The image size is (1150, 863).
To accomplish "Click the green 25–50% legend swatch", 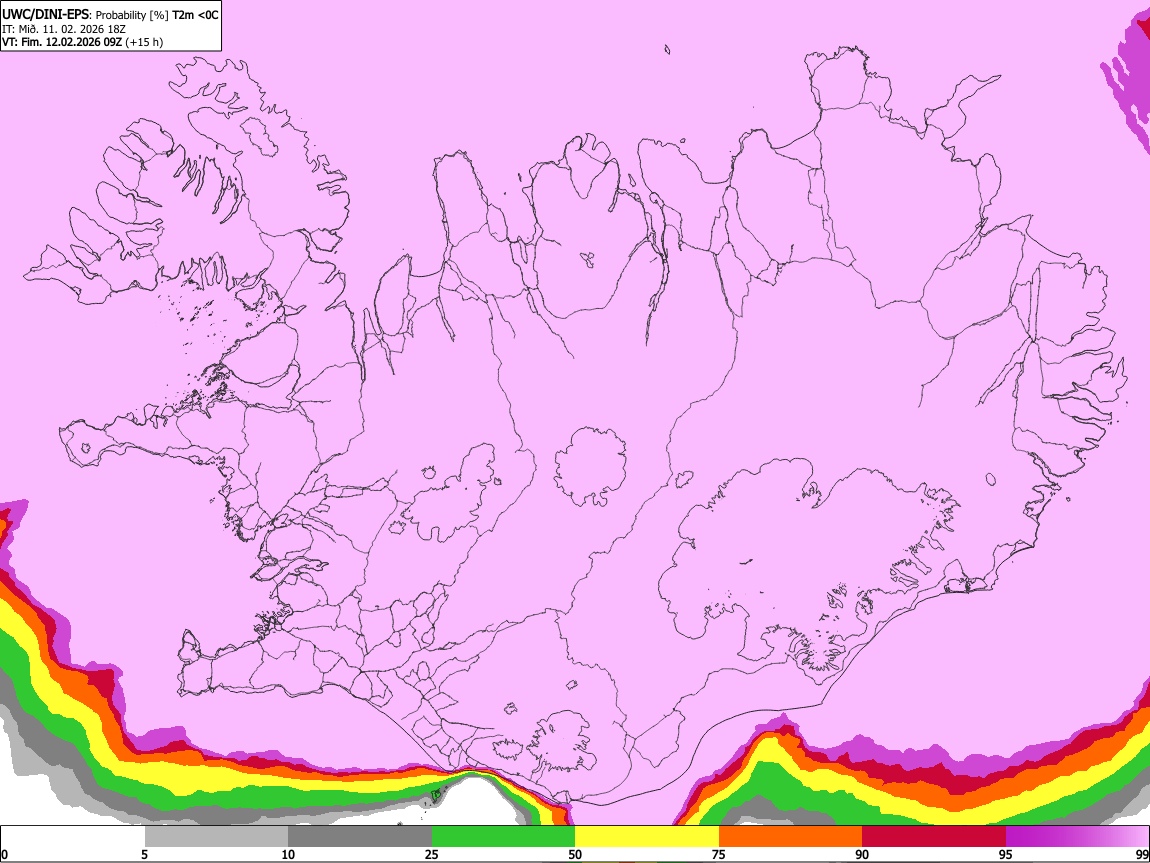I will [503, 837].
